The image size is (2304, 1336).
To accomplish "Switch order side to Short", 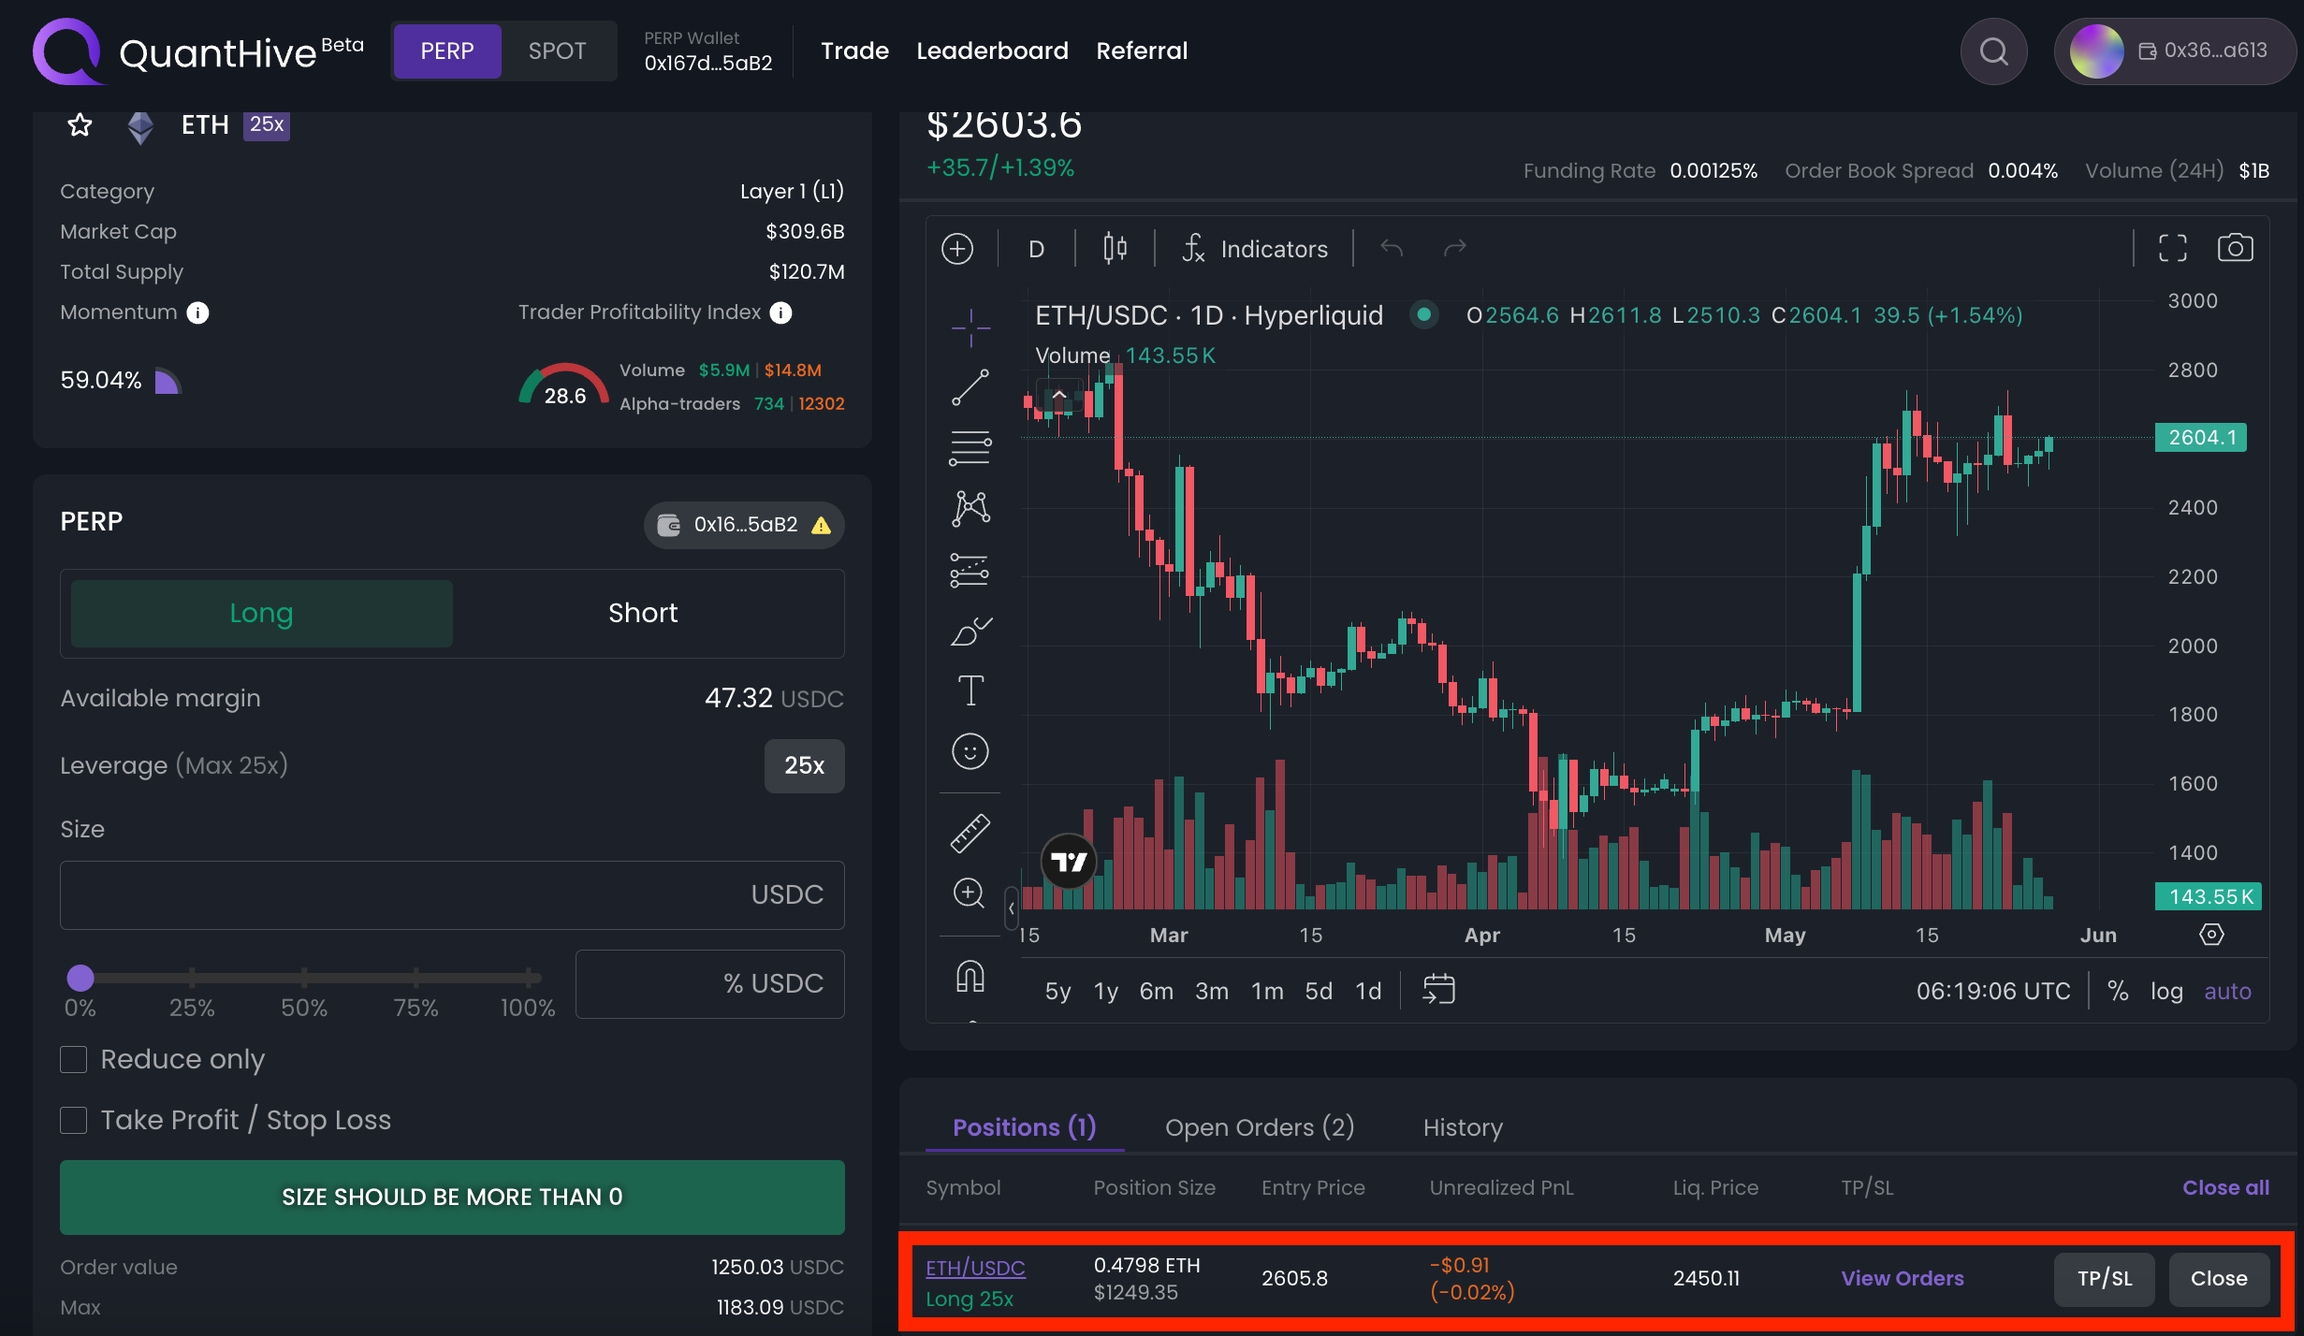I will point(642,613).
